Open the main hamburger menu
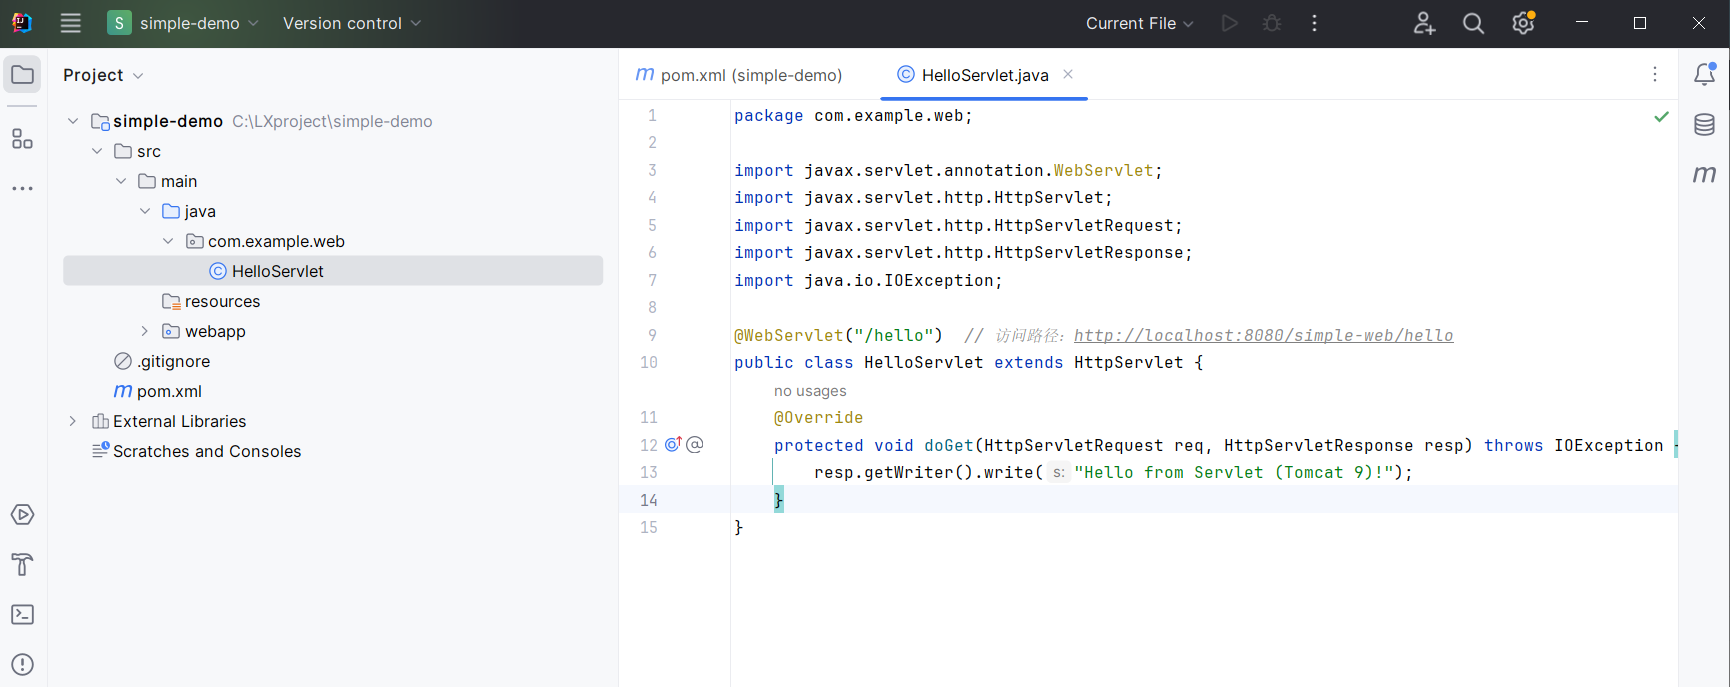 click(x=70, y=23)
